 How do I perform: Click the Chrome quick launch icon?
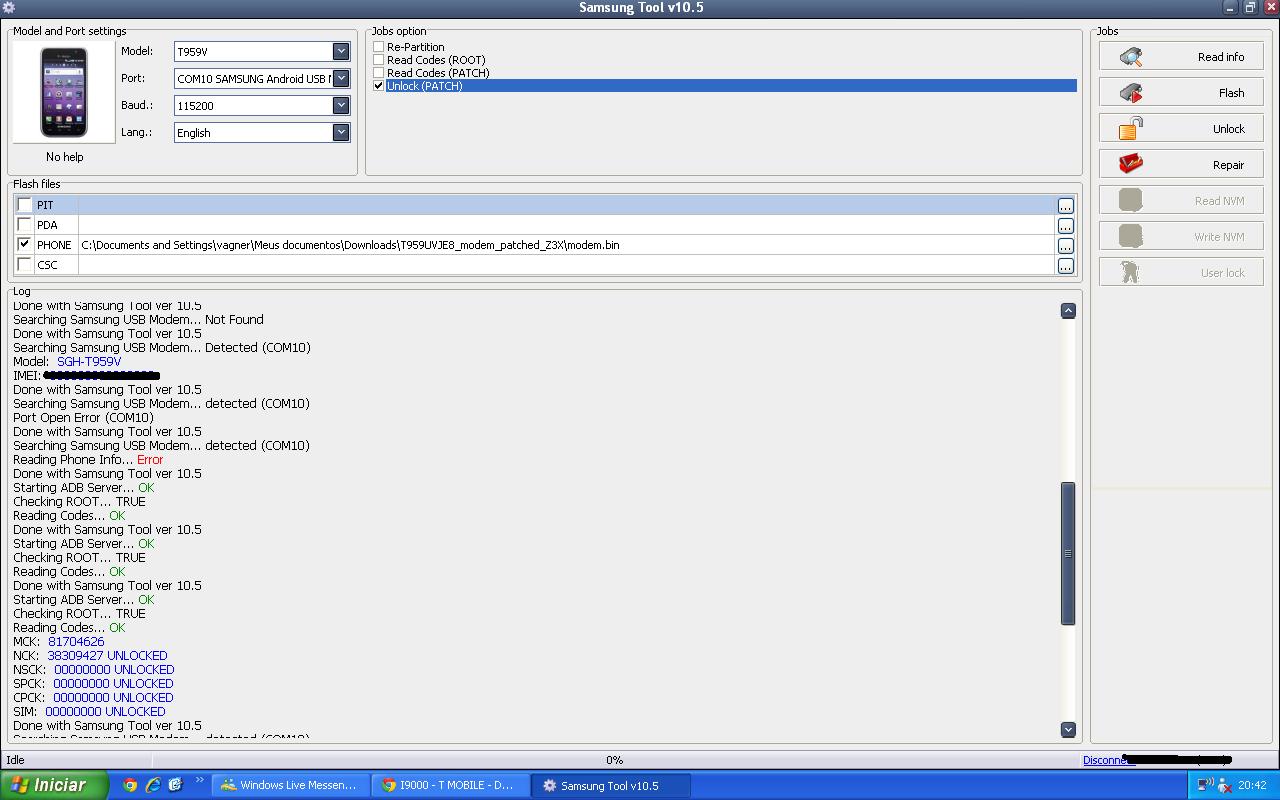coord(129,785)
